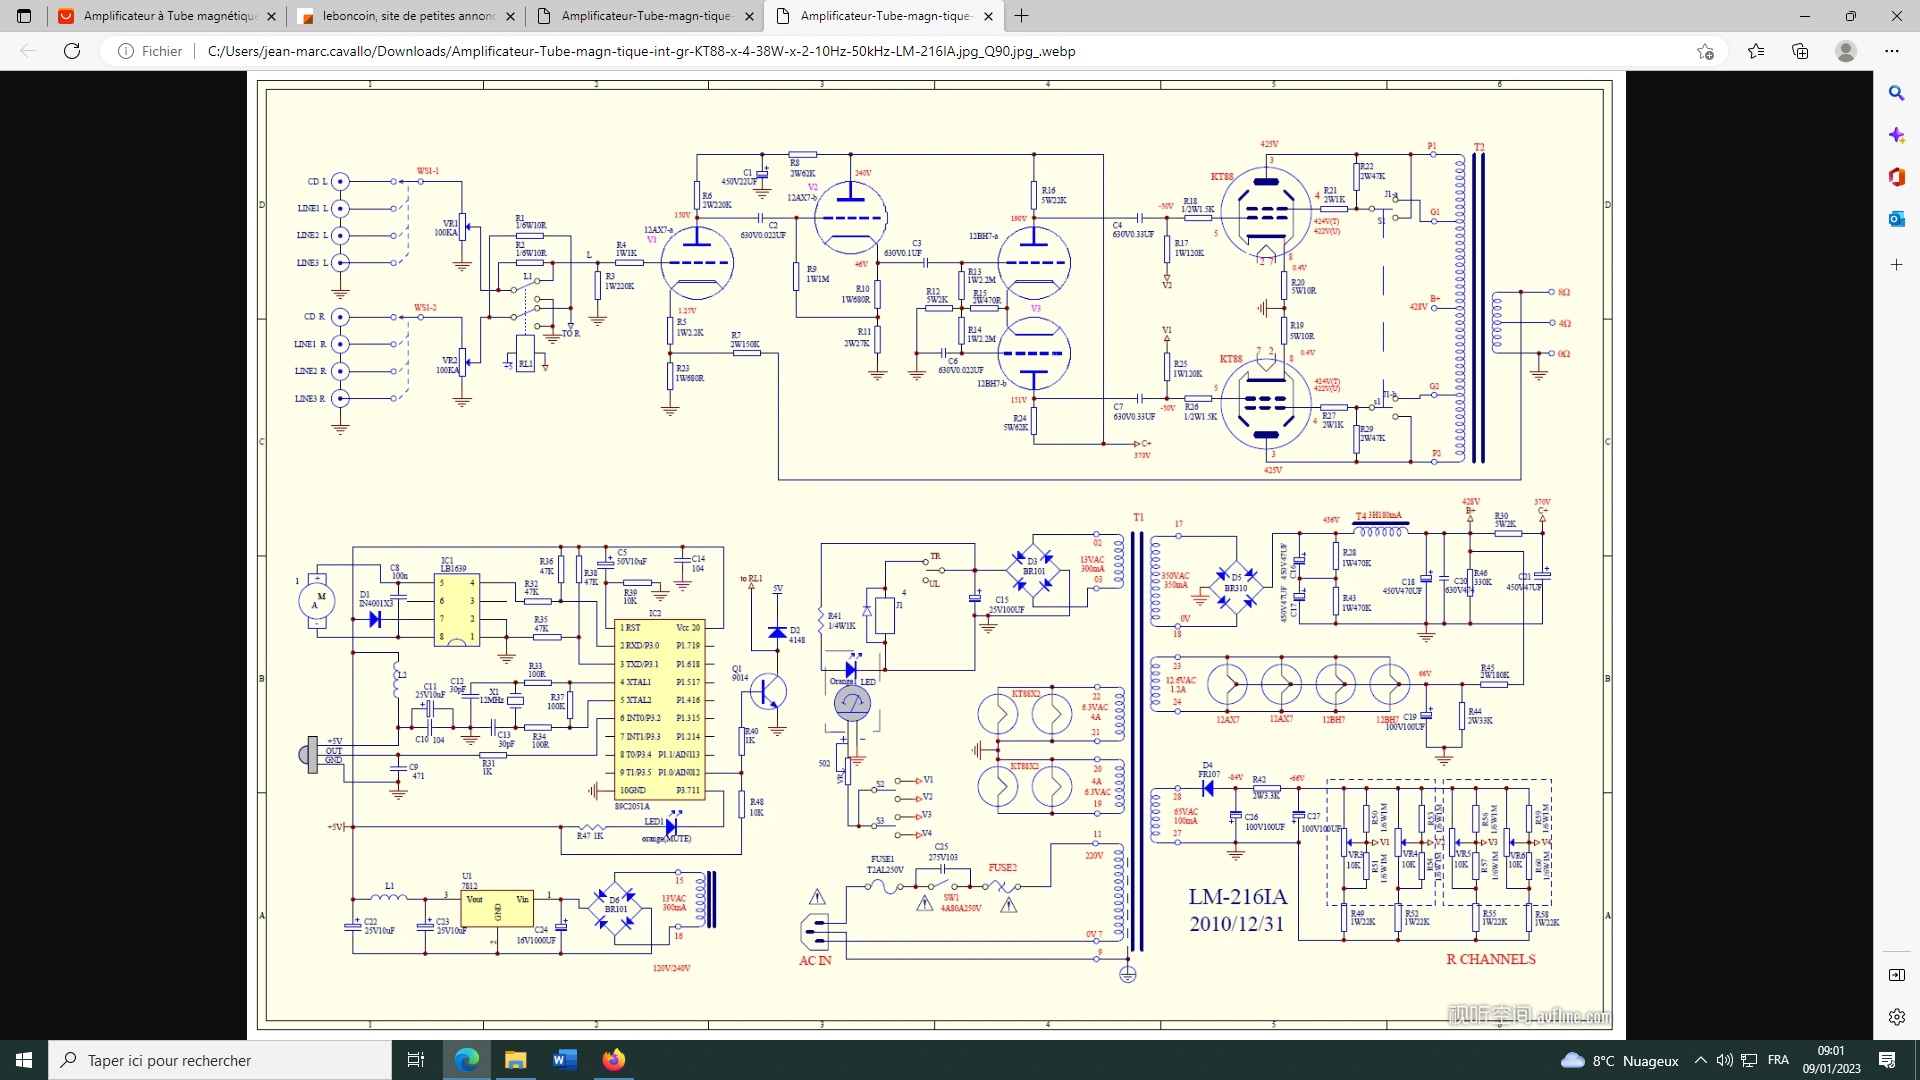Open the volume control

pyautogui.click(x=1725, y=1060)
